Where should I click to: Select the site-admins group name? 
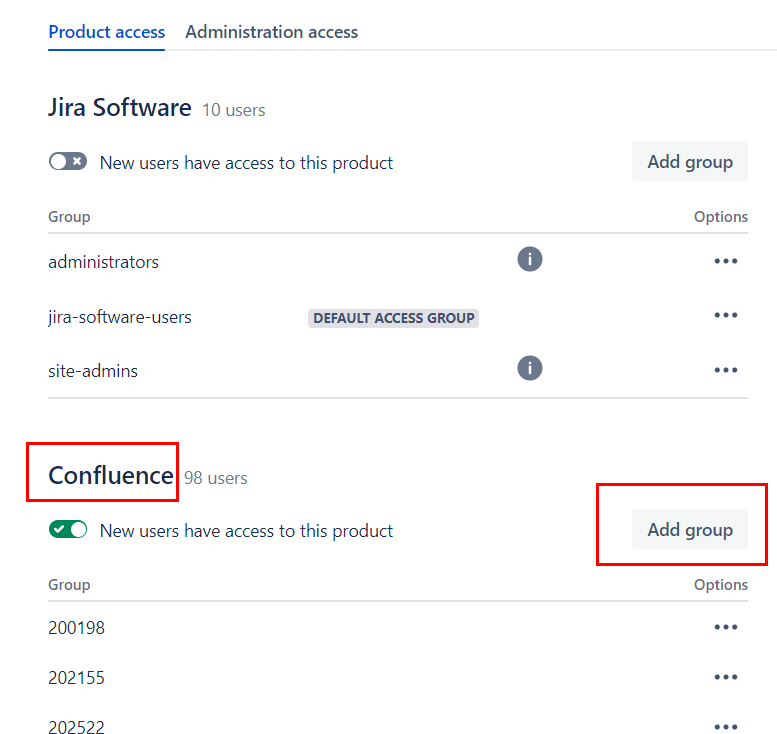pos(93,371)
